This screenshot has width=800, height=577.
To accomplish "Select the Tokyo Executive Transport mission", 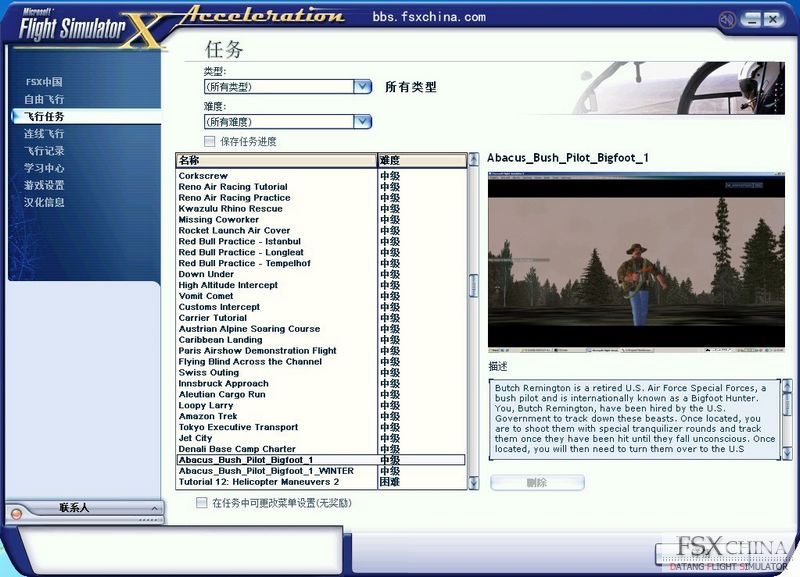I will point(238,428).
